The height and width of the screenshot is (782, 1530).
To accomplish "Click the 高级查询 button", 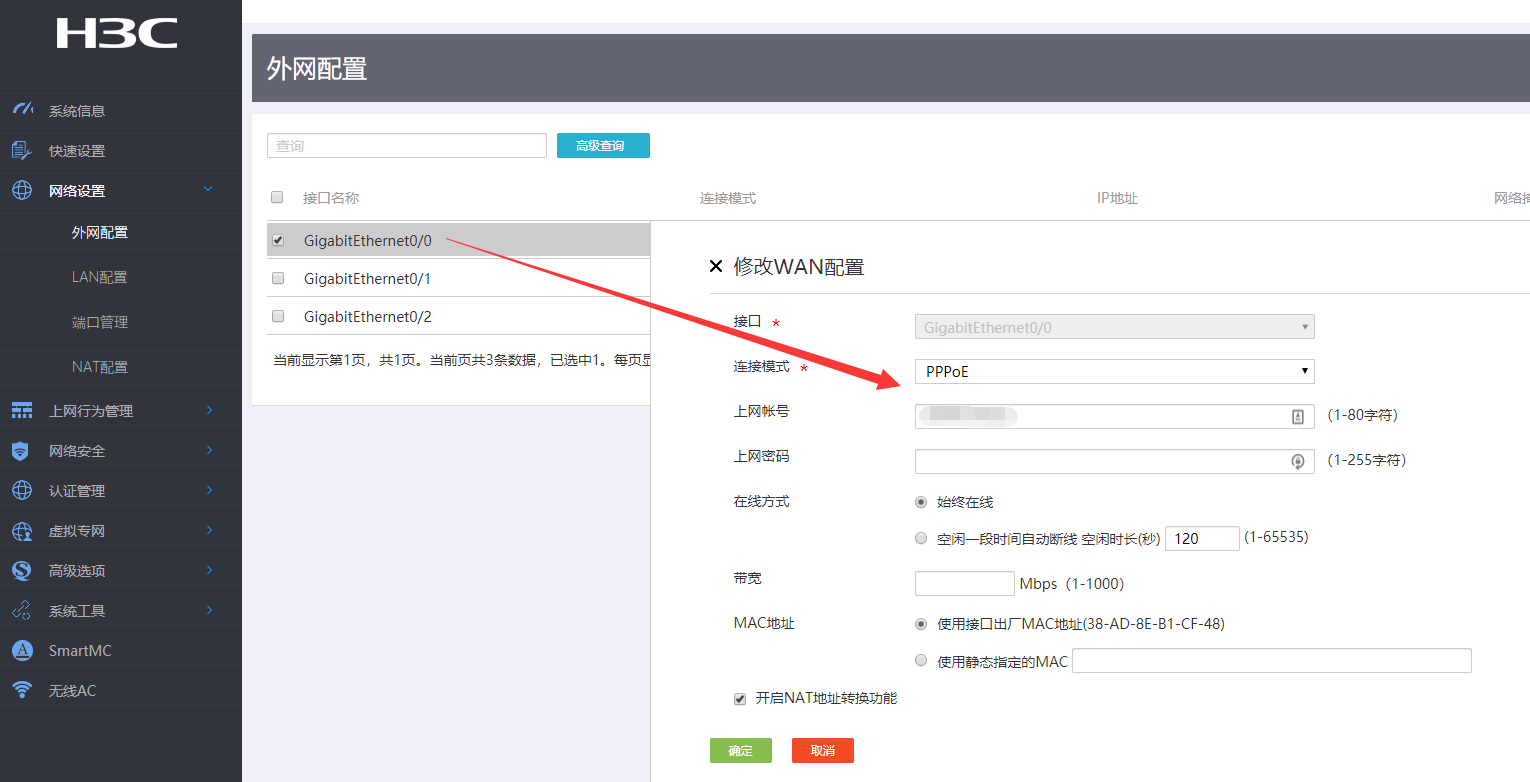I will click(603, 146).
